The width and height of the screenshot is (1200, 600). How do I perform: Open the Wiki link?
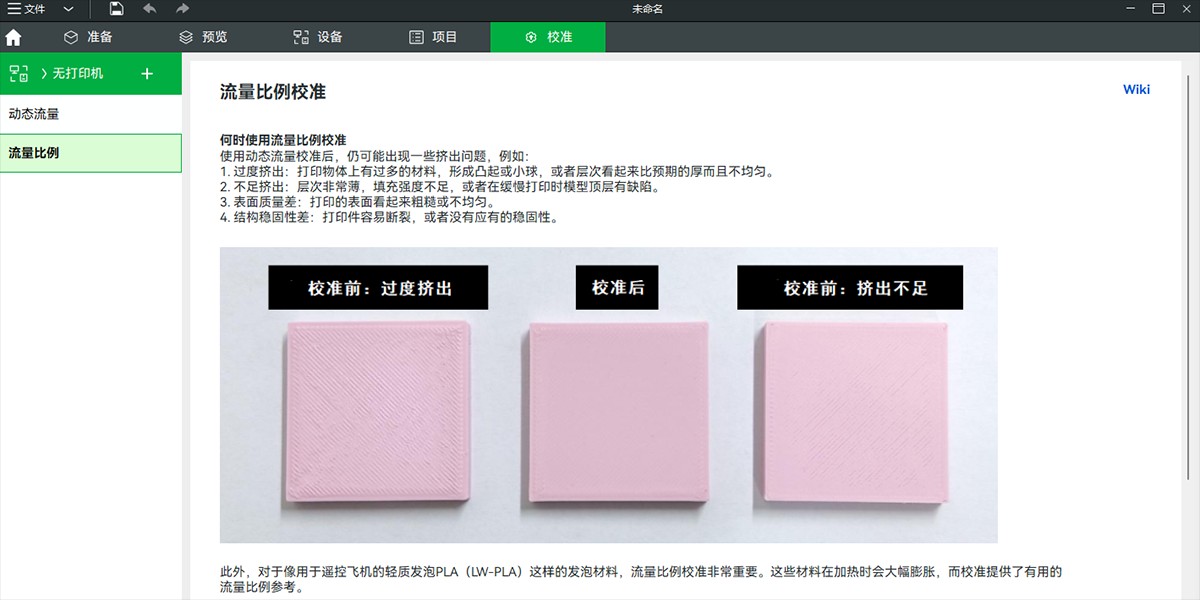coord(1136,89)
